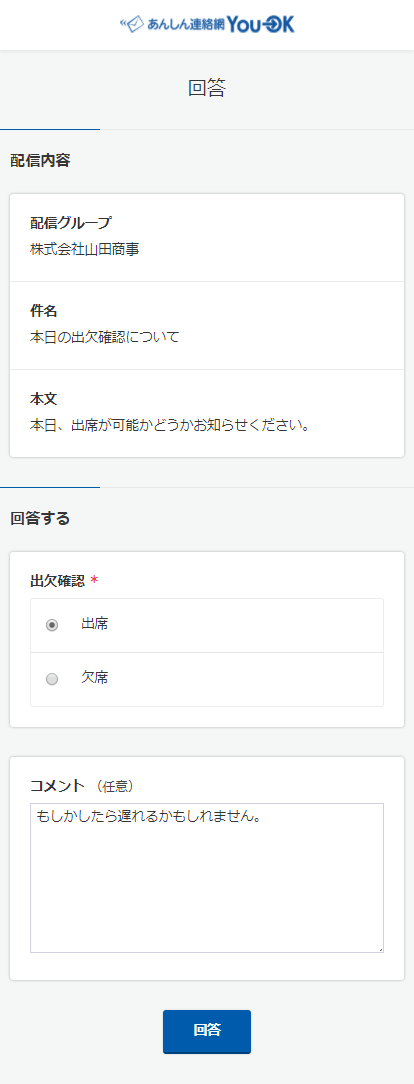Click the 欠席 option label text
414x1084 pixels.
pyautogui.click(x=95, y=679)
